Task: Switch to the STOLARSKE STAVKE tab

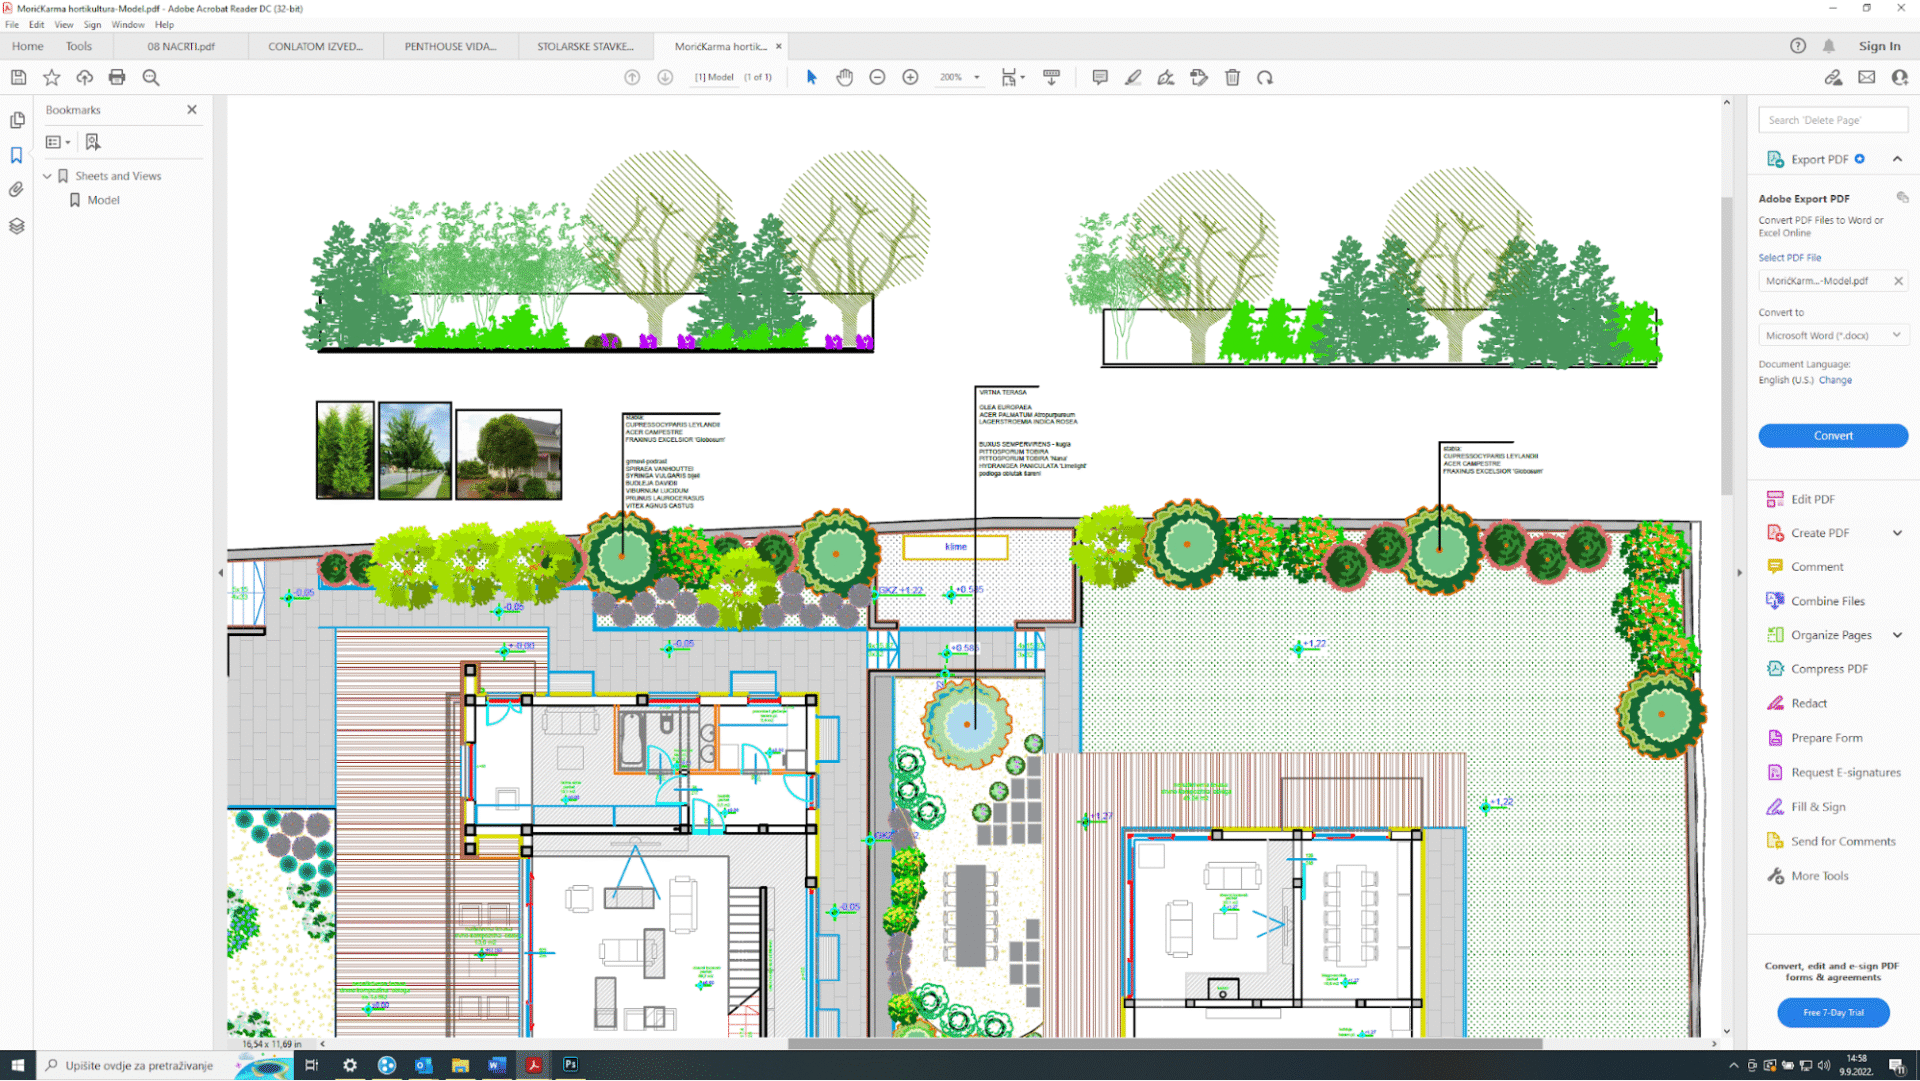Action: tap(585, 46)
